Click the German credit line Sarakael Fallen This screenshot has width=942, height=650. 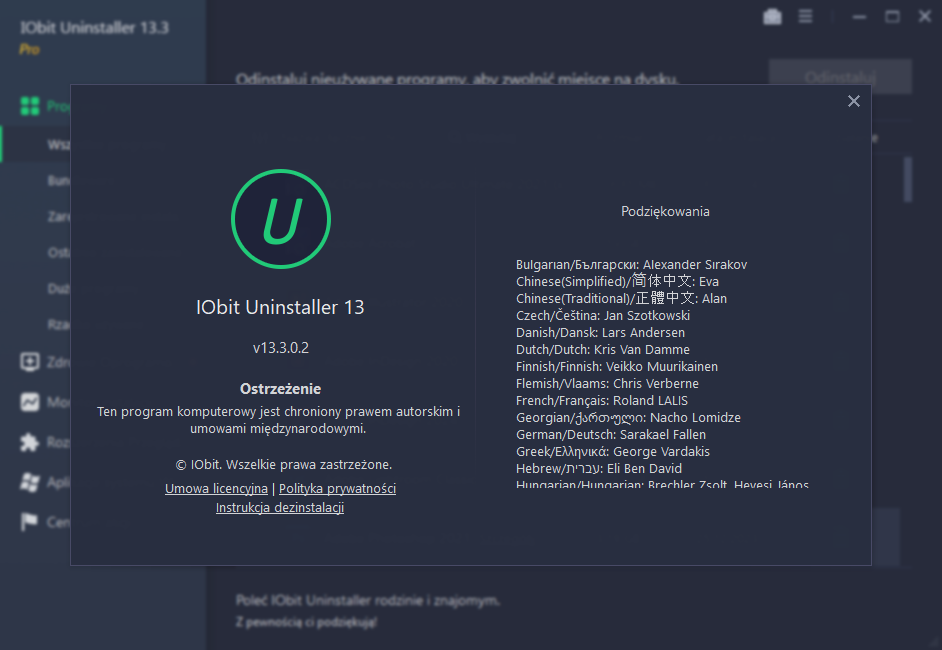(x=610, y=434)
